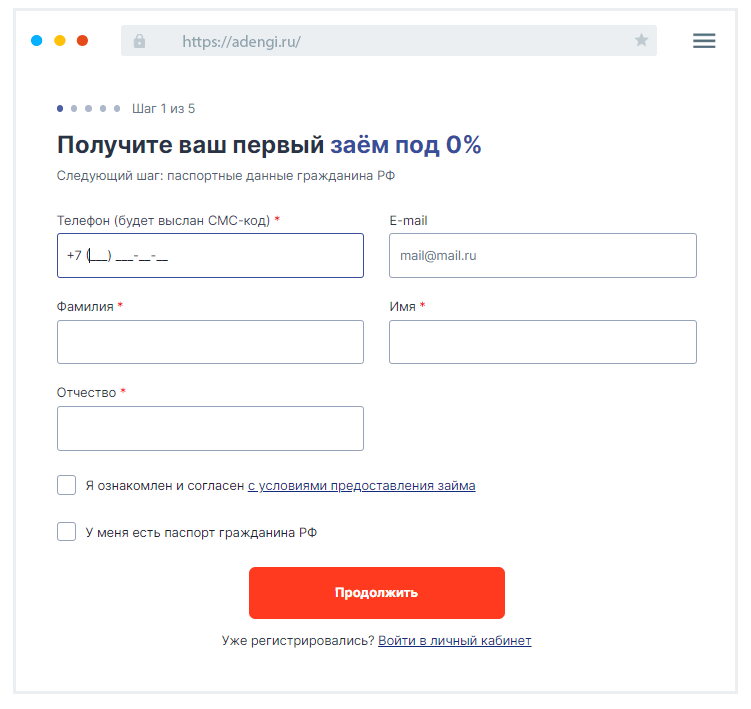Click the bookmark star icon
The image size is (751, 709).
641,41
